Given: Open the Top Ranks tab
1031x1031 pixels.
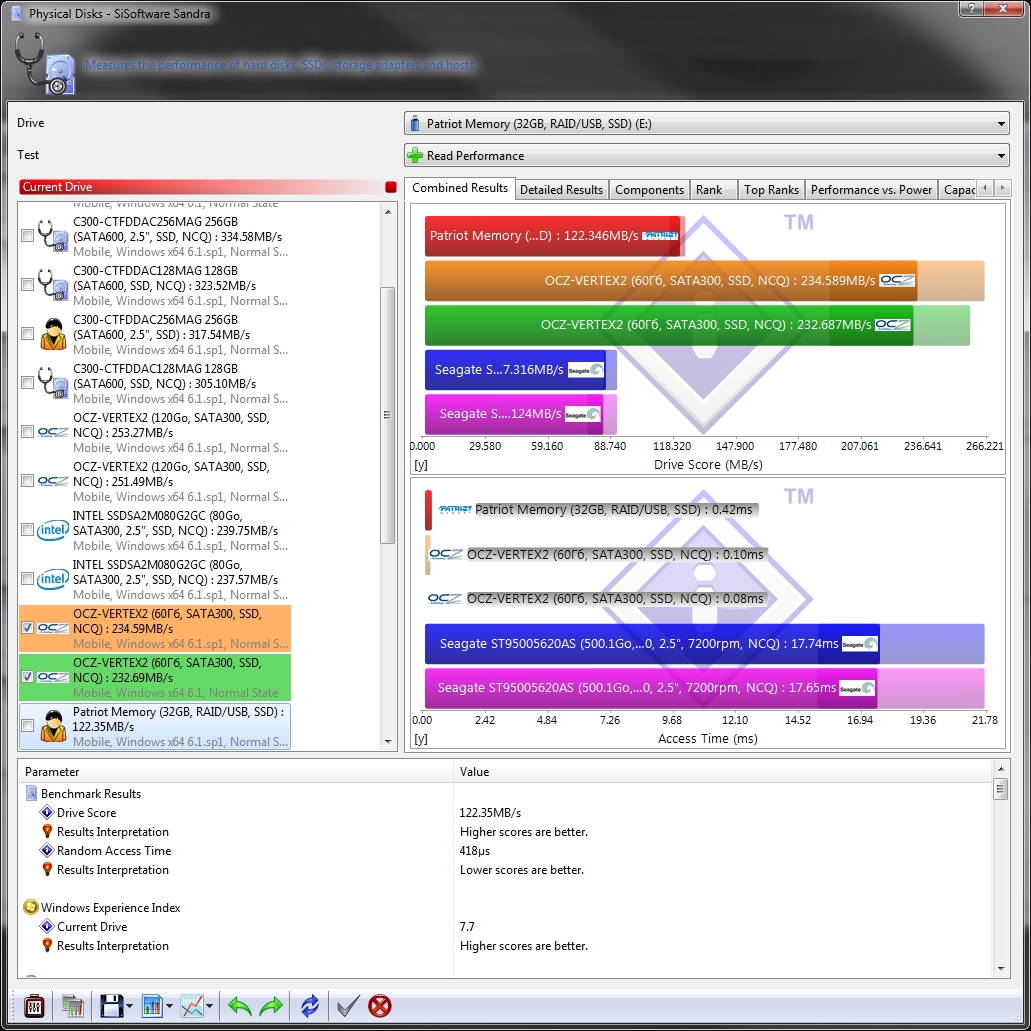Looking at the screenshot, I should (771, 189).
